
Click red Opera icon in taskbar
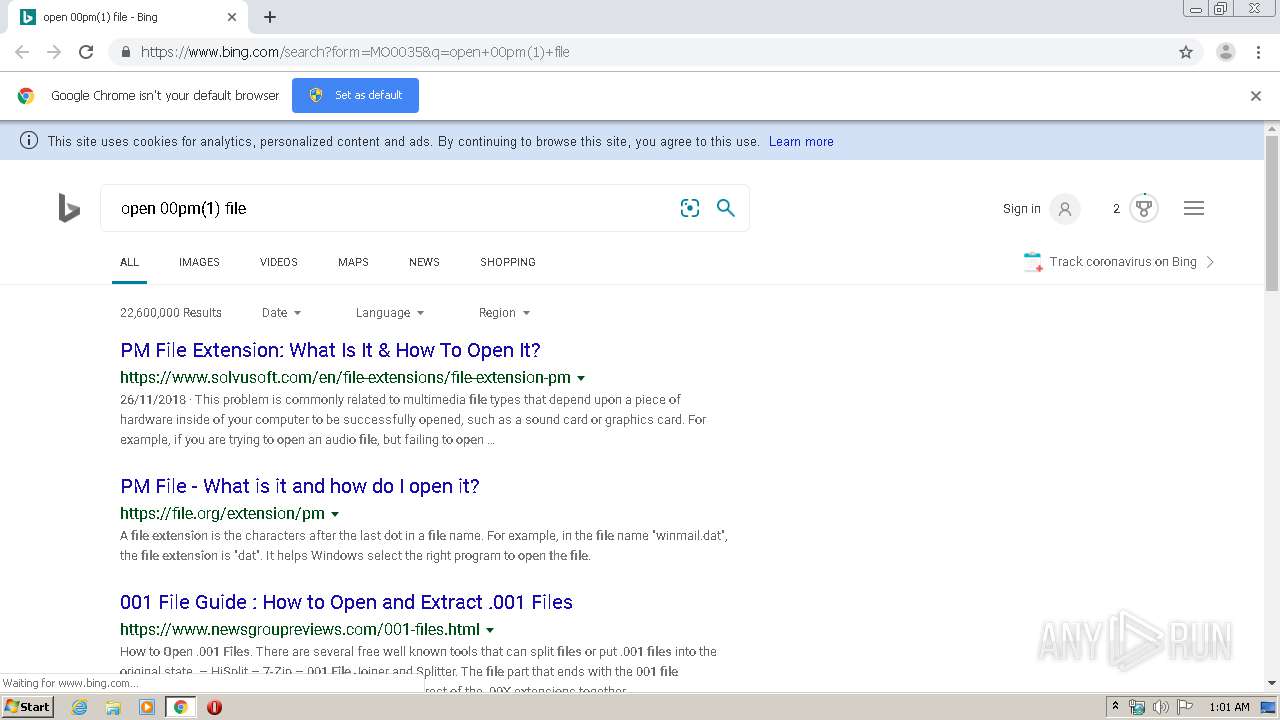pyautogui.click(x=214, y=707)
